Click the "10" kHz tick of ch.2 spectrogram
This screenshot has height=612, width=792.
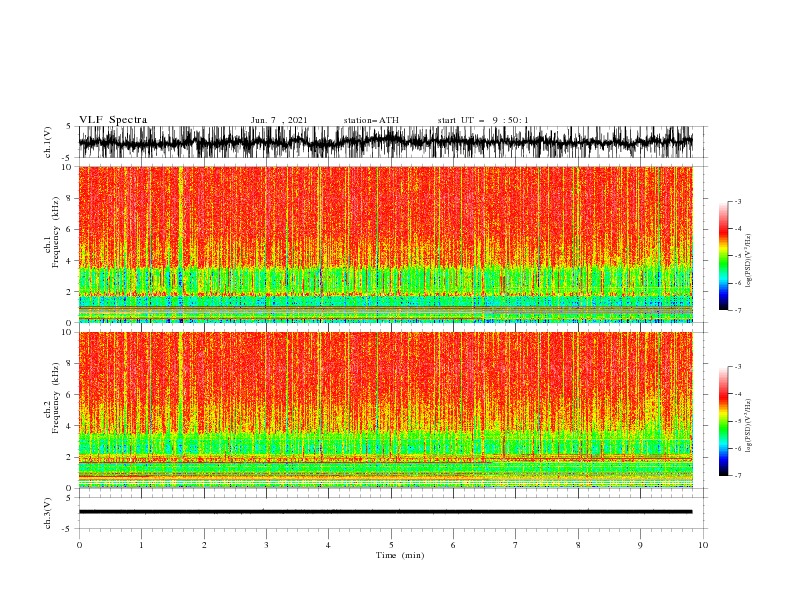coord(68,332)
